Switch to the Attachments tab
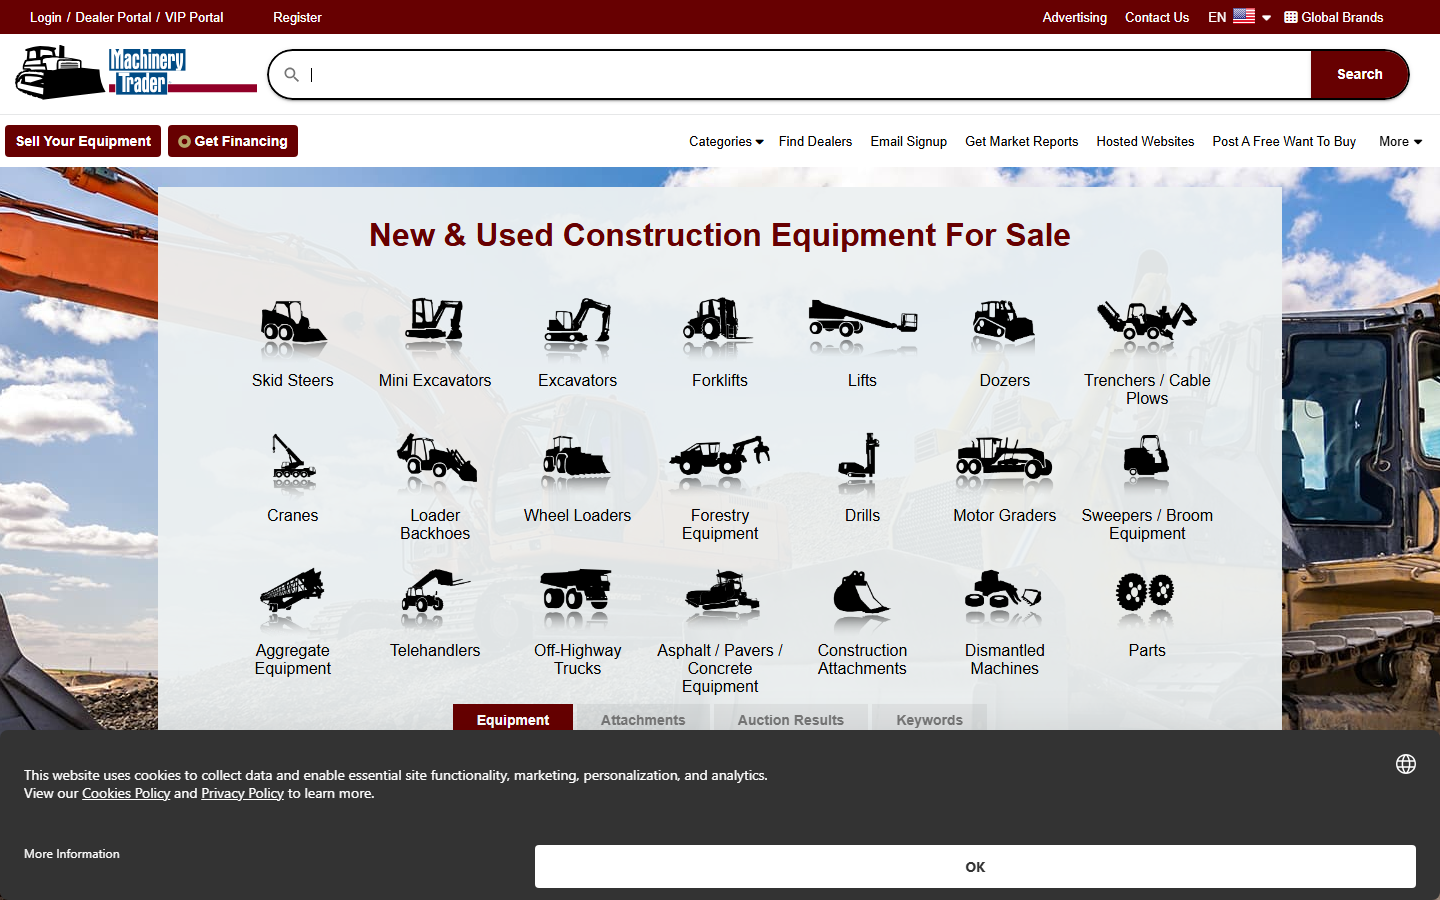1440x900 pixels. pyautogui.click(x=643, y=719)
